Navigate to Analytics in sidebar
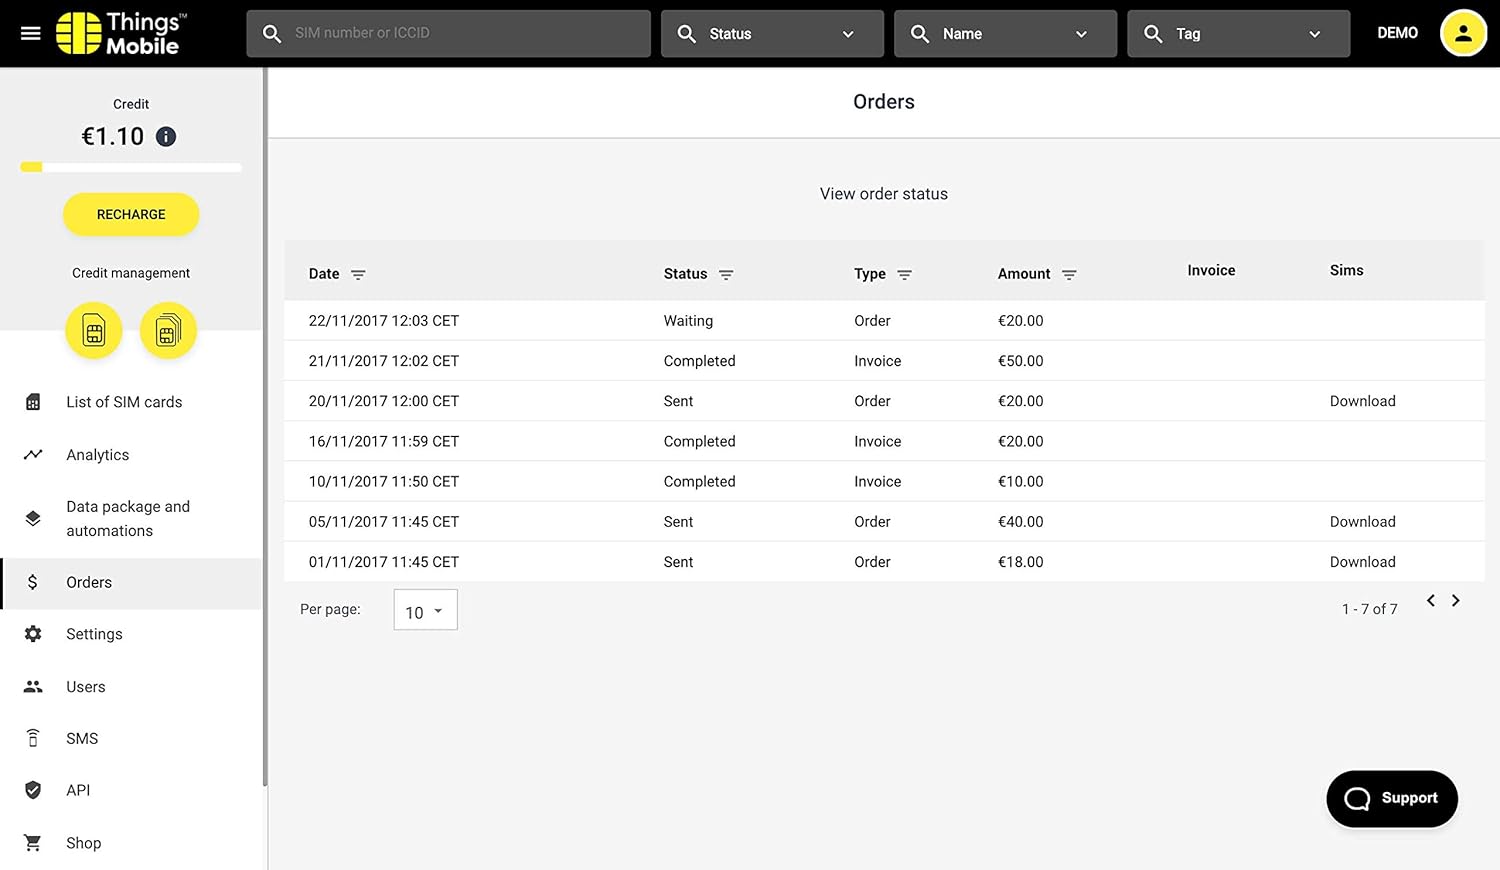Viewport: 1500px width, 870px height. pyautogui.click(x=97, y=455)
